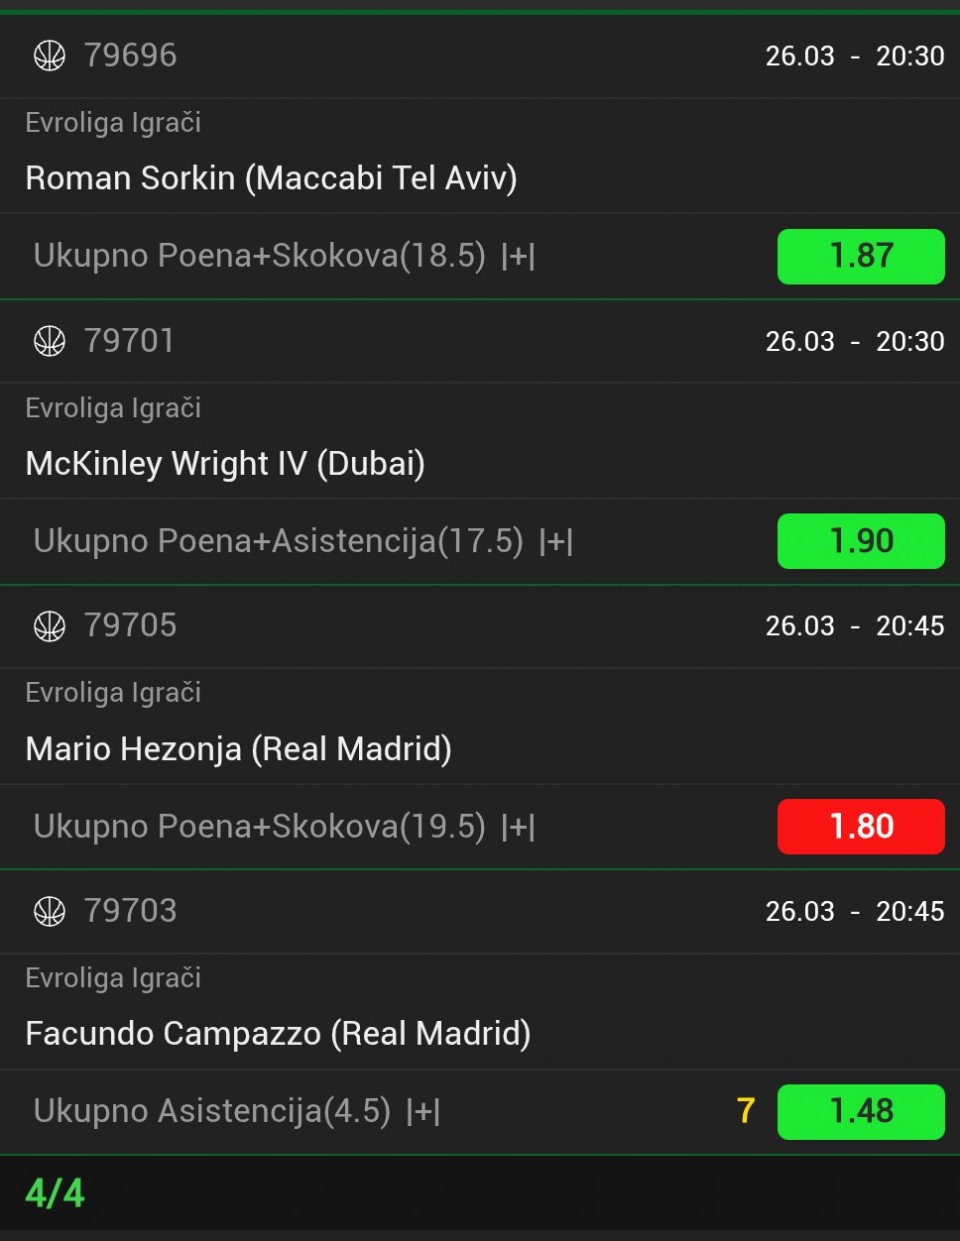960x1241 pixels.
Task: Click the 4/4 ticket summary counter
Action: (55, 1193)
